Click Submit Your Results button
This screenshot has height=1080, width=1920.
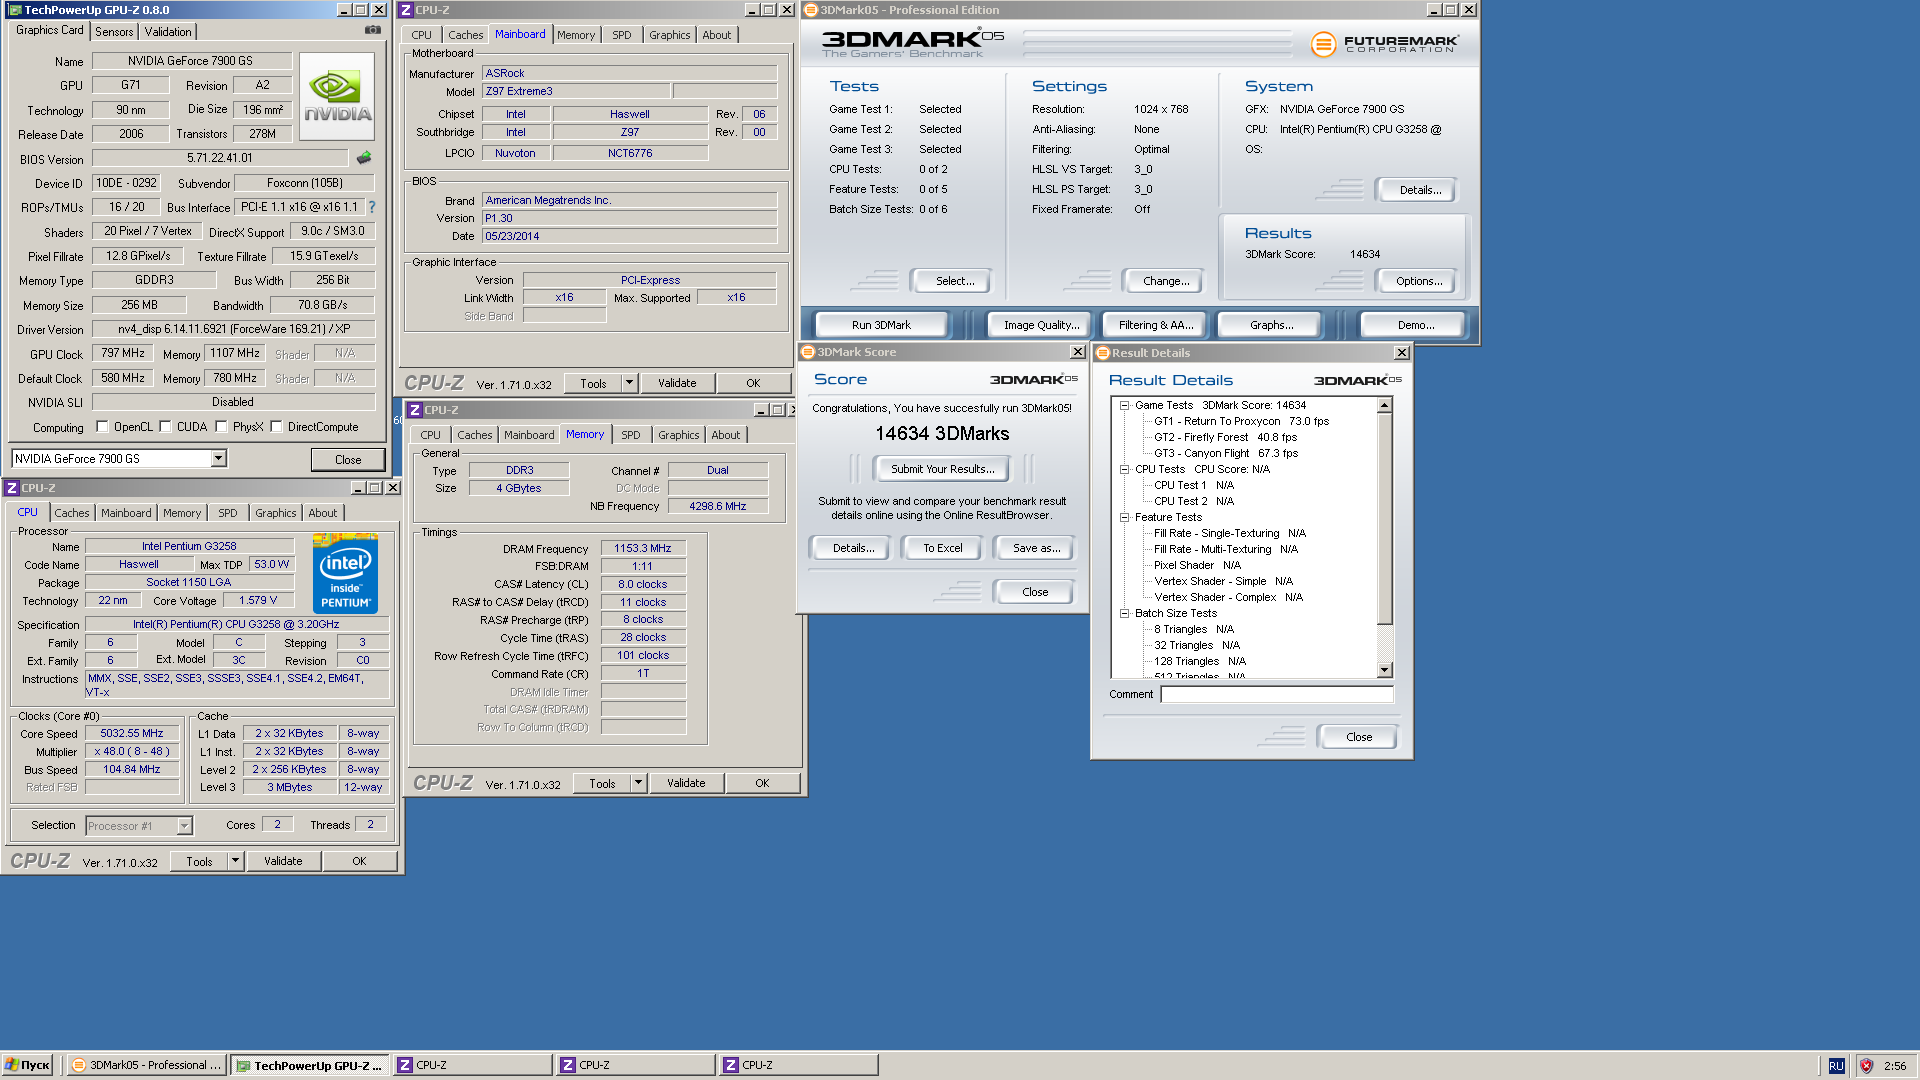(x=942, y=469)
